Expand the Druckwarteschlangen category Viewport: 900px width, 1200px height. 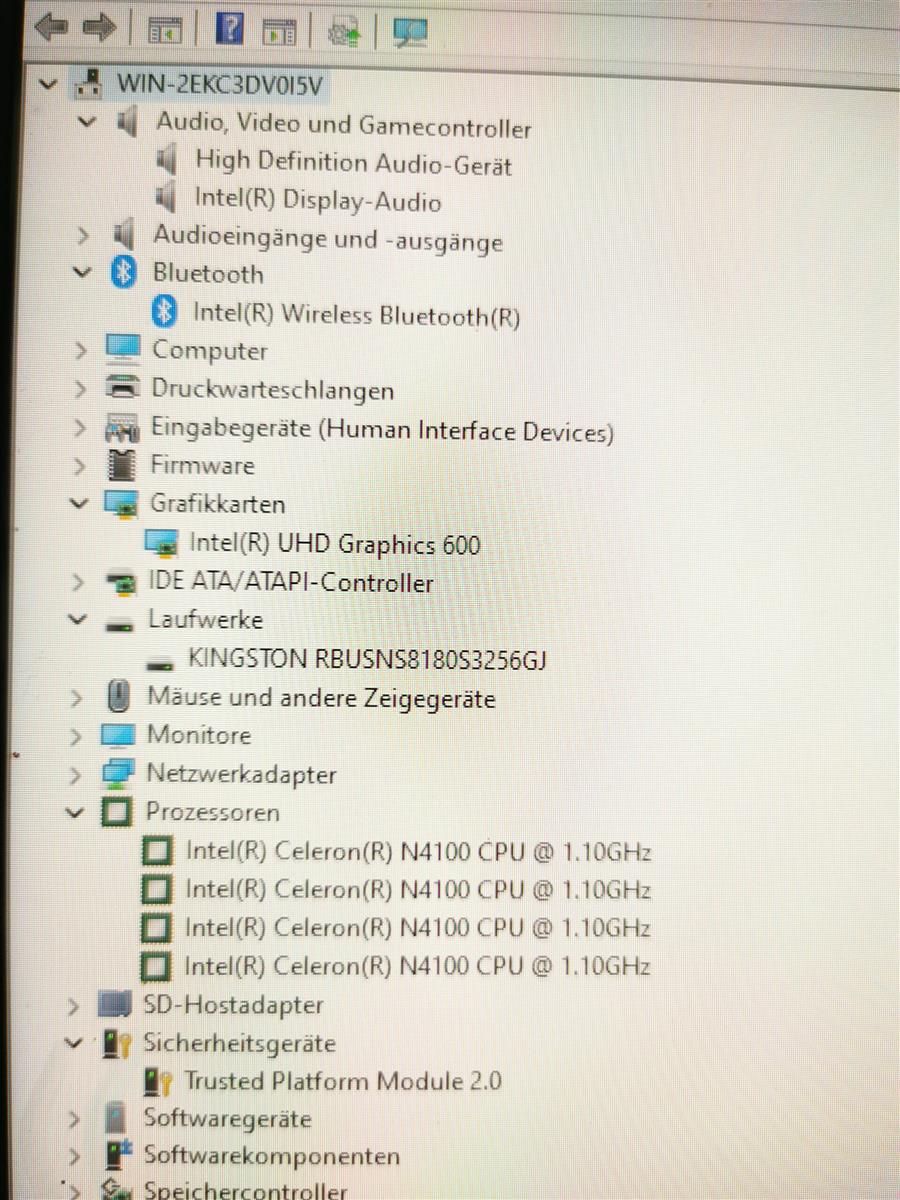(80, 390)
